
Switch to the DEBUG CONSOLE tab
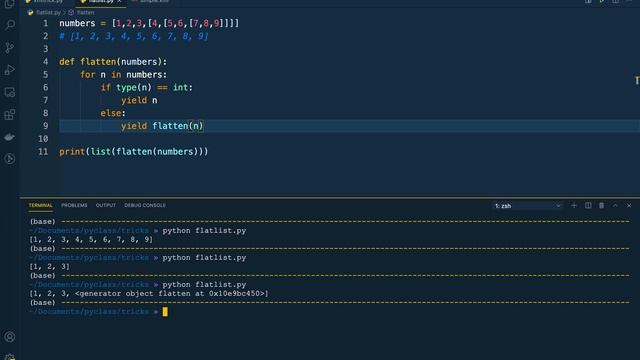coord(145,205)
